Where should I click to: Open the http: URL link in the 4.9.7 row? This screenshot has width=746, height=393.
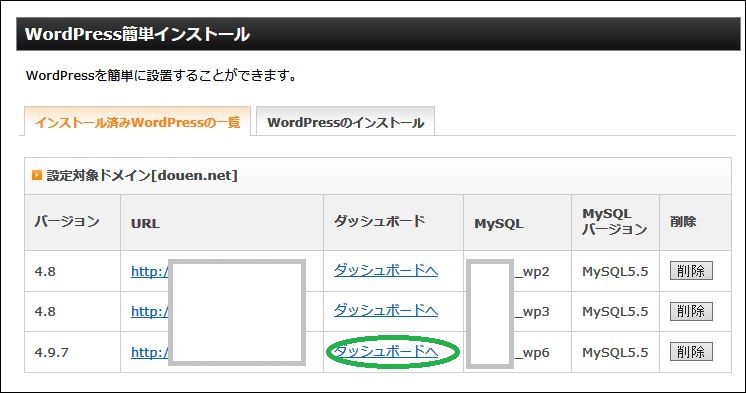[150, 352]
